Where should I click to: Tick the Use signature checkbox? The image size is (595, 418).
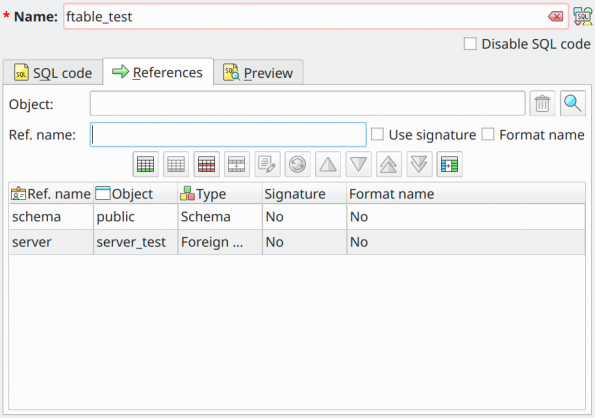coord(377,134)
